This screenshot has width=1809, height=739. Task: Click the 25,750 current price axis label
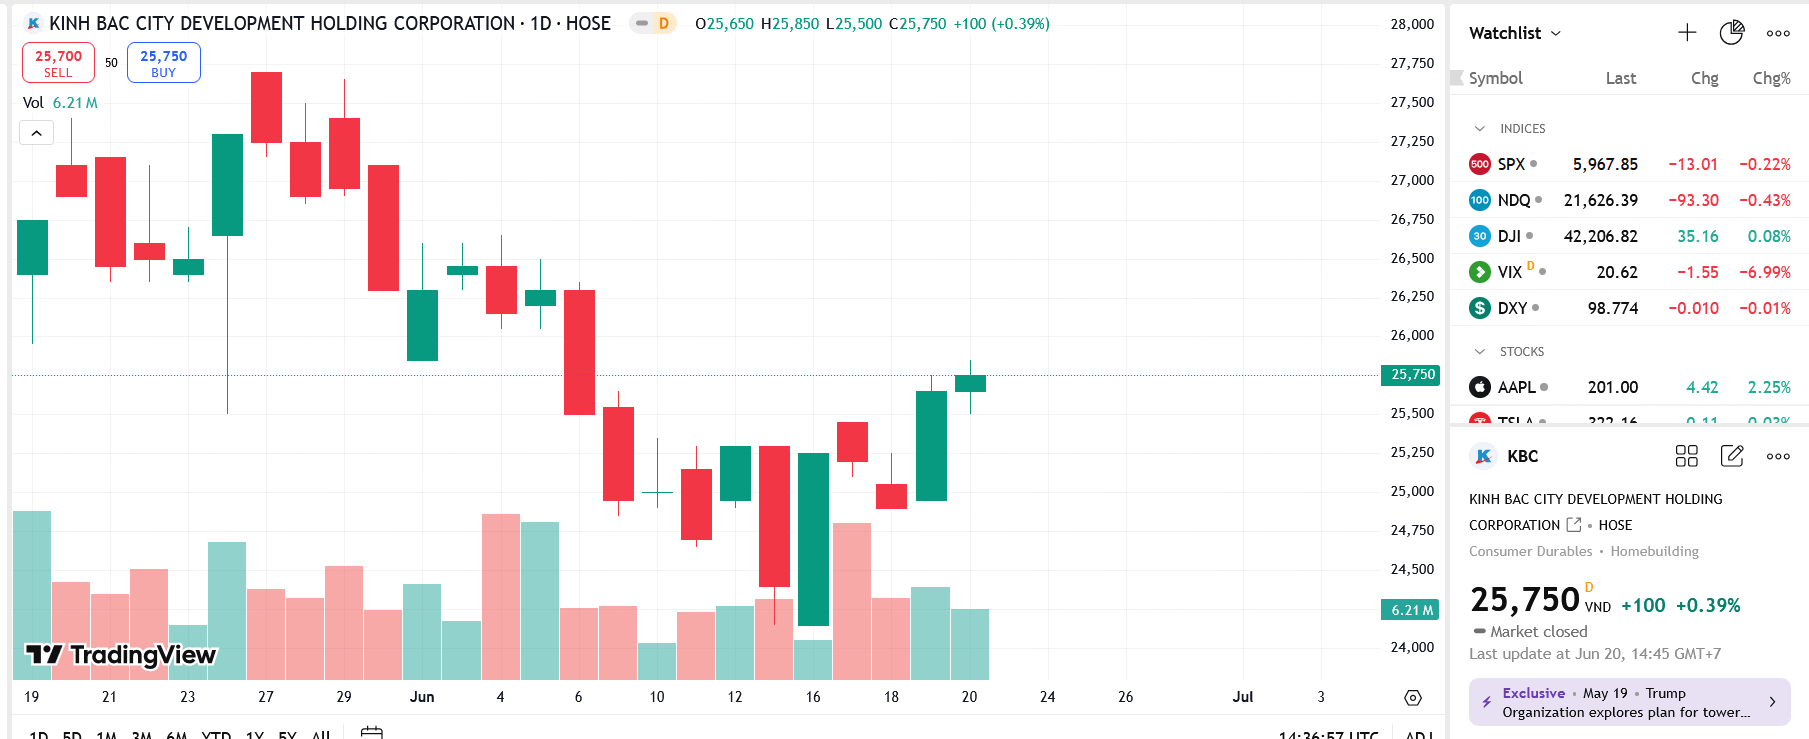click(1412, 375)
